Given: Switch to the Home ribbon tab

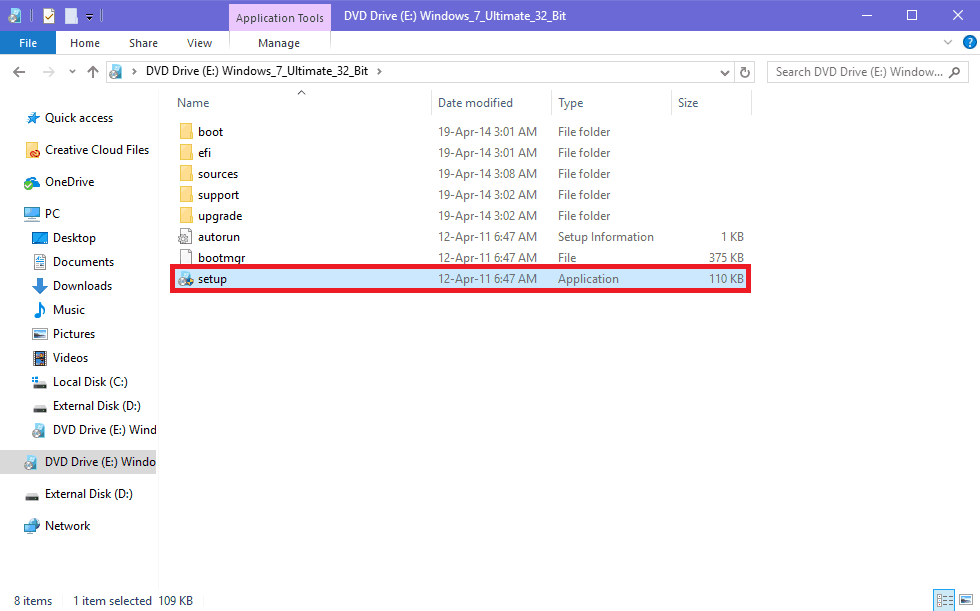Looking at the screenshot, I should [x=84, y=42].
